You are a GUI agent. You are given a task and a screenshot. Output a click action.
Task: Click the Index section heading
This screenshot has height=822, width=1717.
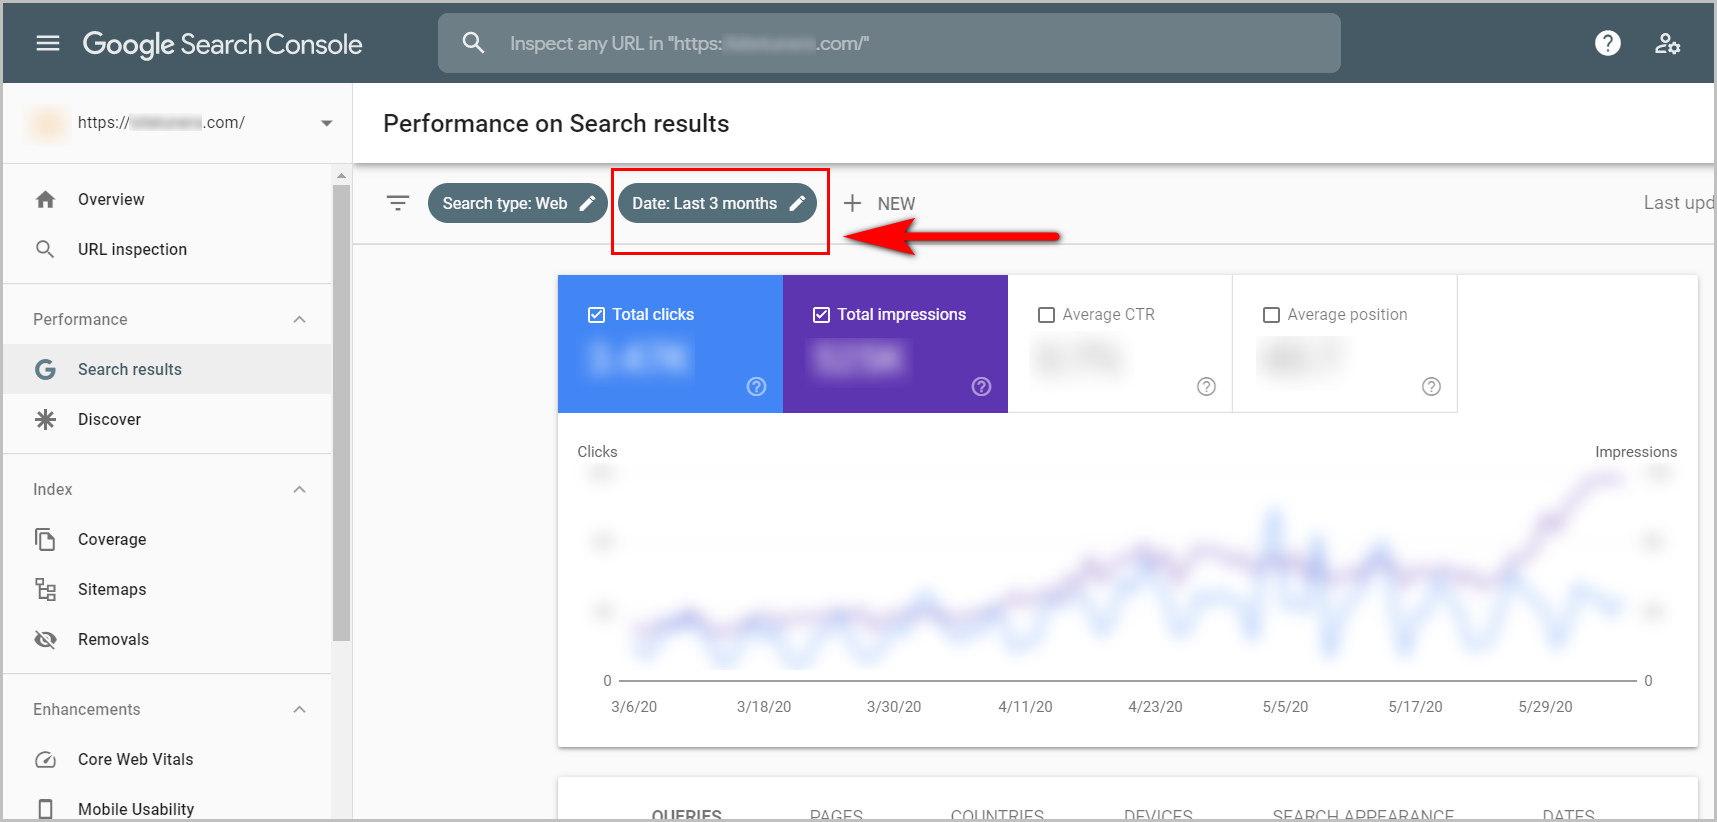[53, 489]
